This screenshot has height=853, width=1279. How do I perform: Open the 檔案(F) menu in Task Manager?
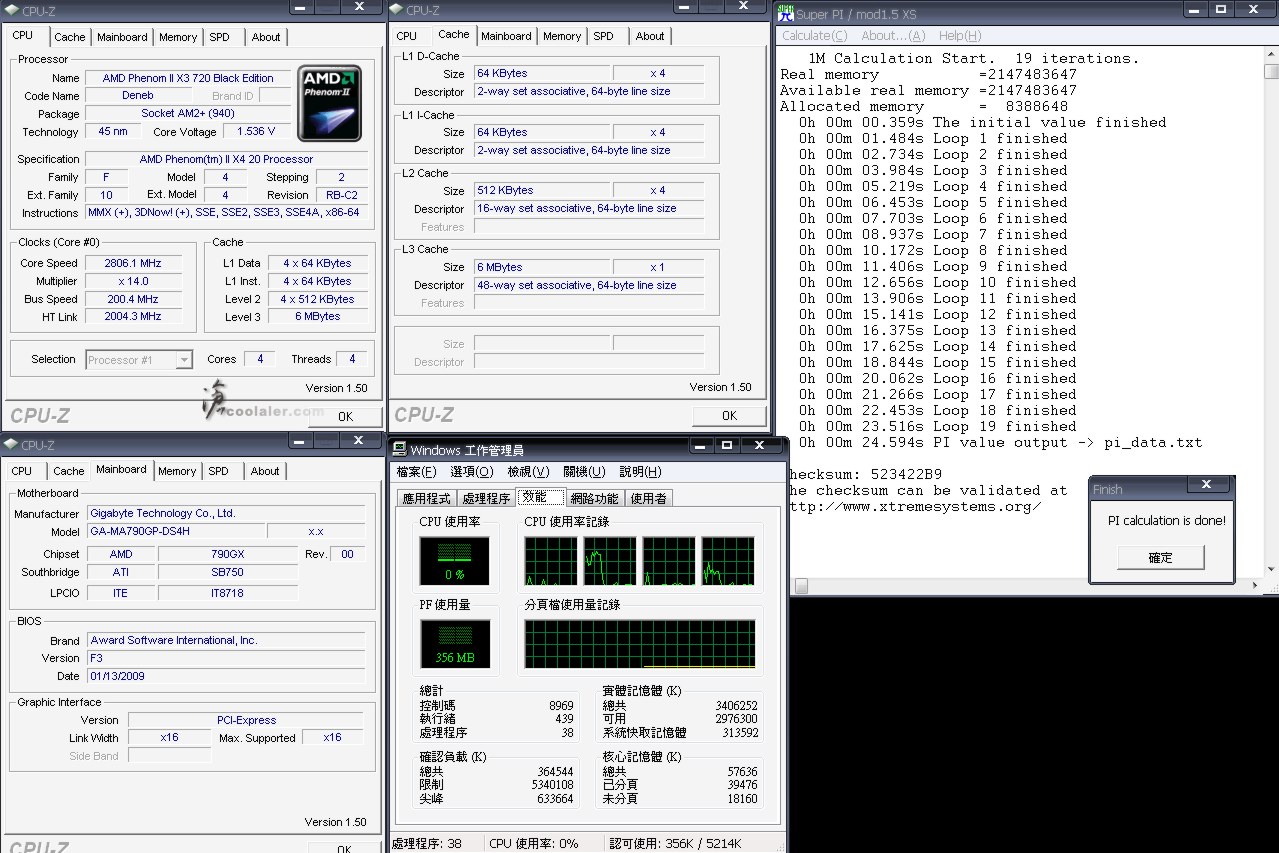click(416, 472)
